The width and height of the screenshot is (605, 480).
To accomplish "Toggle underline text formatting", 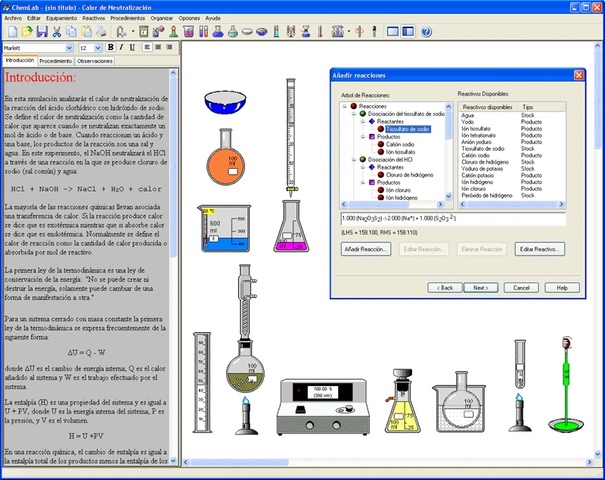I will point(132,47).
